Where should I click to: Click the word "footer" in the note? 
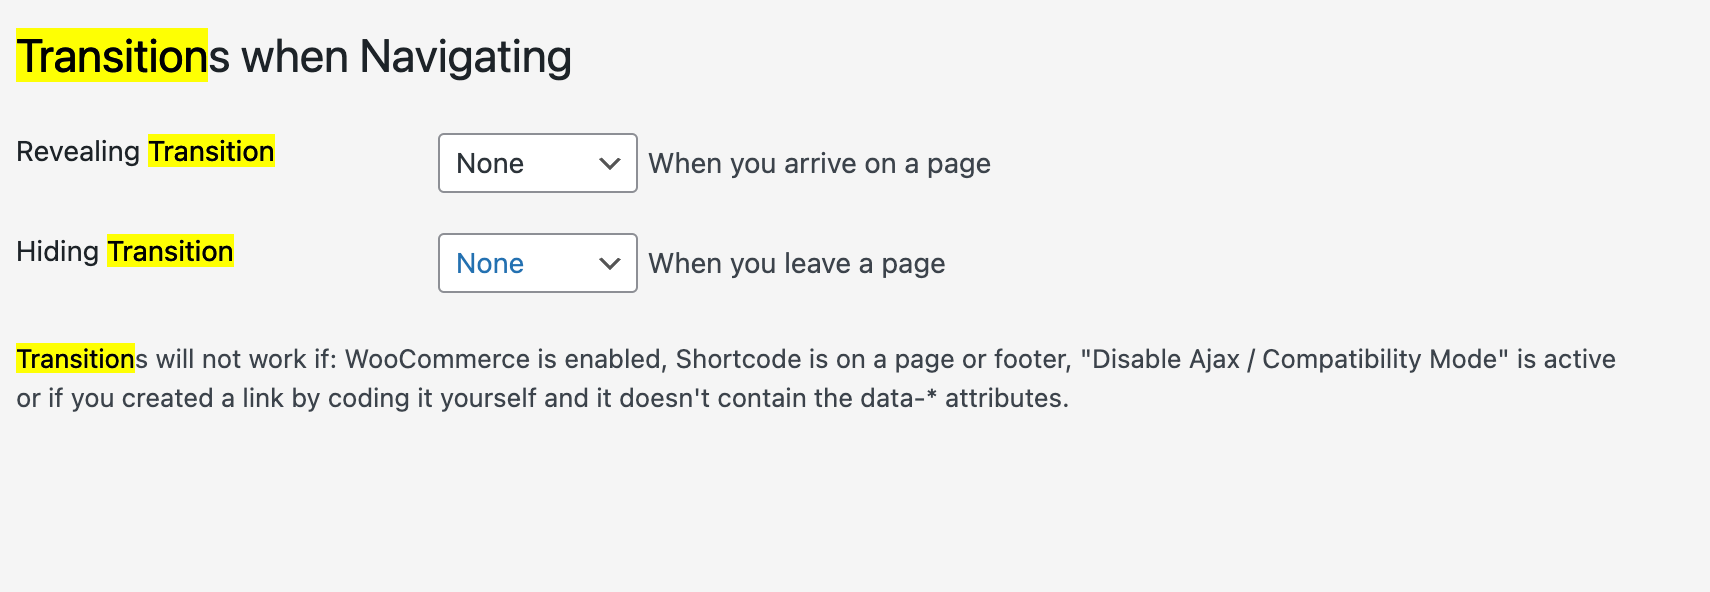click(x=1030, y=359)
